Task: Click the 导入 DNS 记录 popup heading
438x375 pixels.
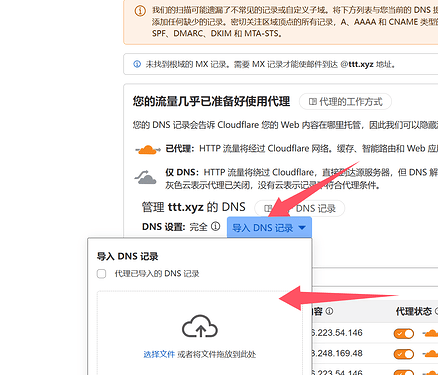Action: coord(127,256)
